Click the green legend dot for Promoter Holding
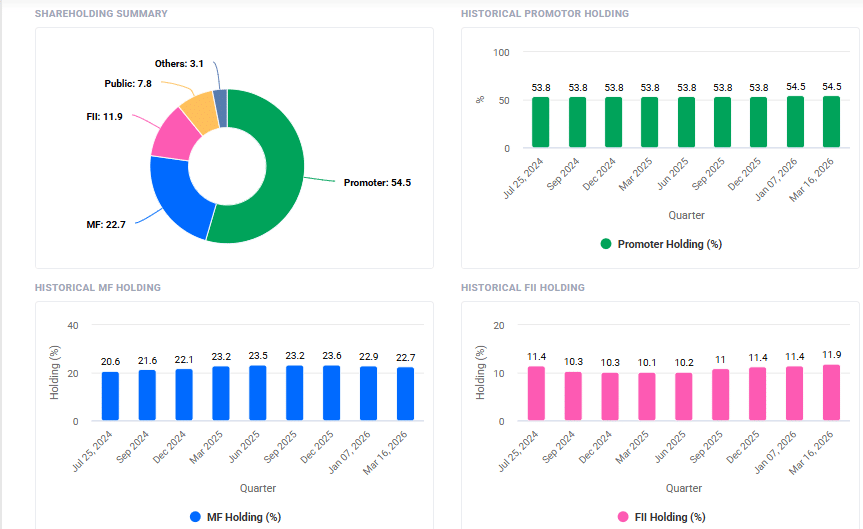The image size is (863, 529). click(606, 244)
